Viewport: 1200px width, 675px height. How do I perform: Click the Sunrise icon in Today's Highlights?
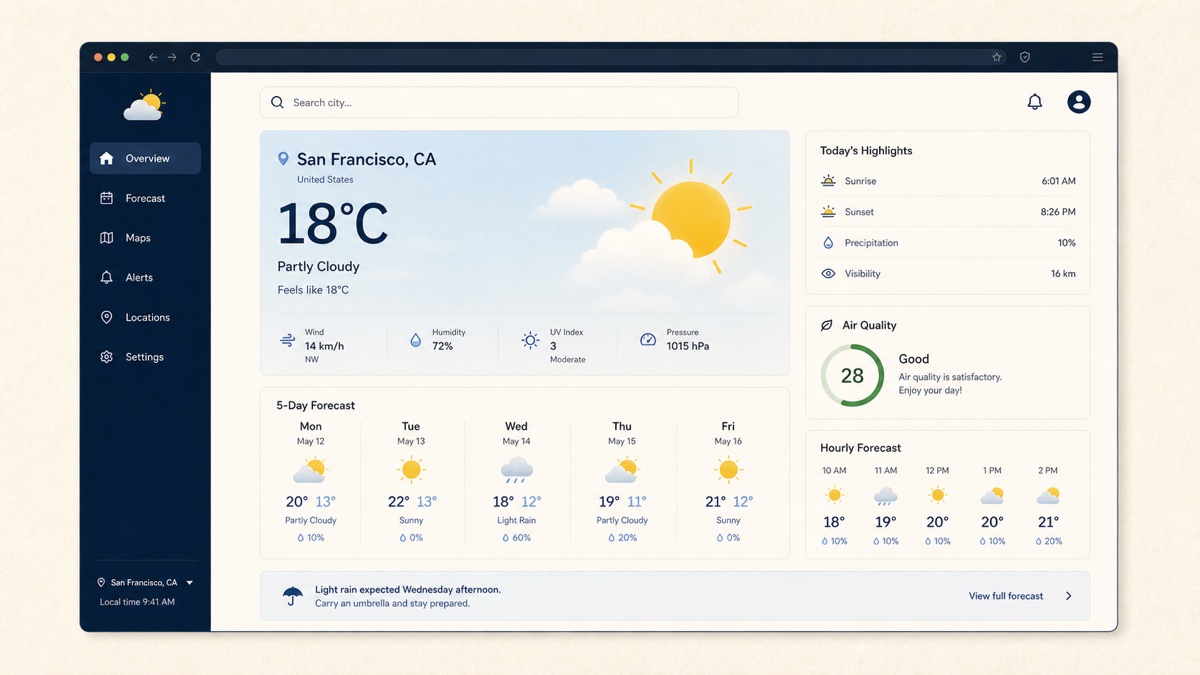[828, 181]
